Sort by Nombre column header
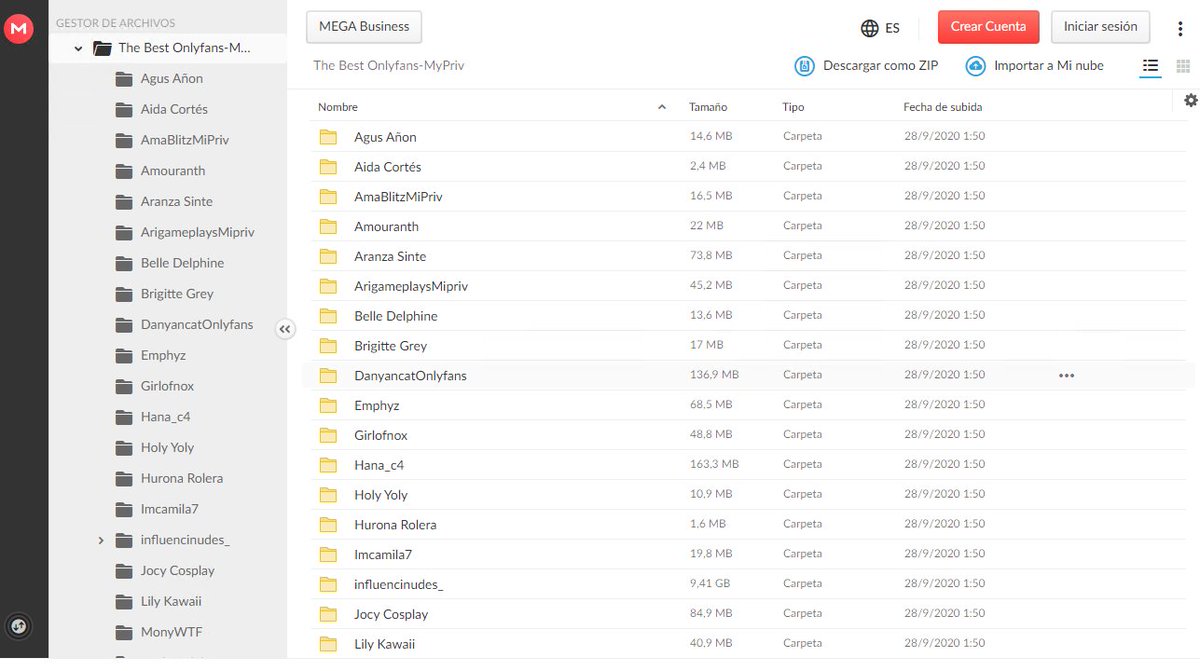 (338, 107)
